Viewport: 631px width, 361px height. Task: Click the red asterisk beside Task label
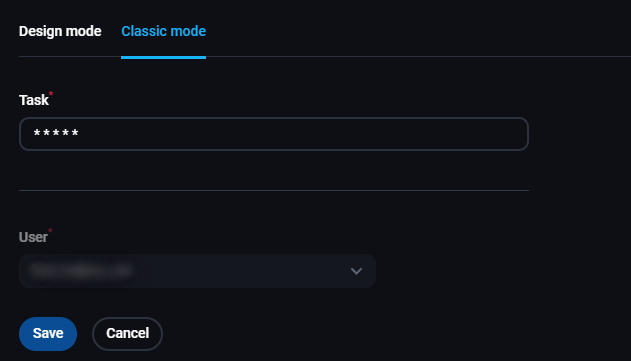point(51,94)
